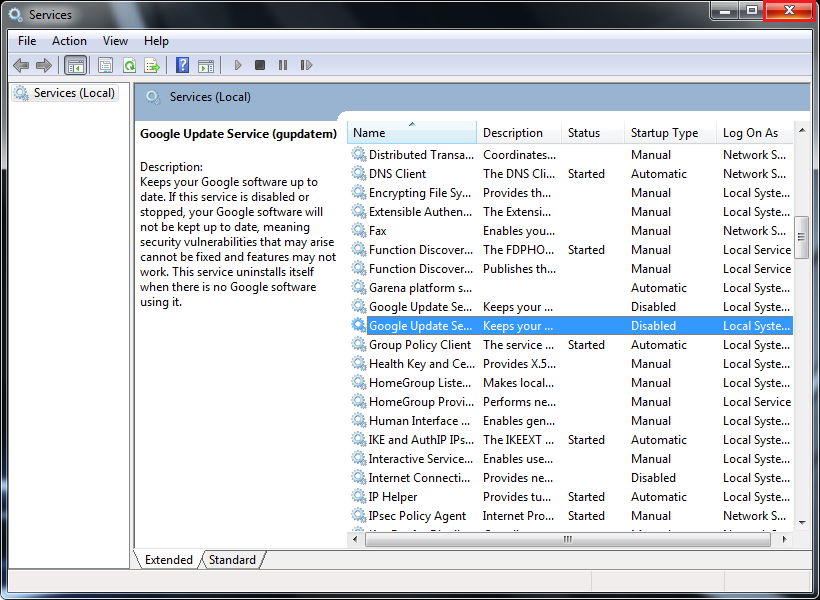This screenshot has height=600, width=820.
Task: Select 'Interactive Service...' service name
Action: 420,459
